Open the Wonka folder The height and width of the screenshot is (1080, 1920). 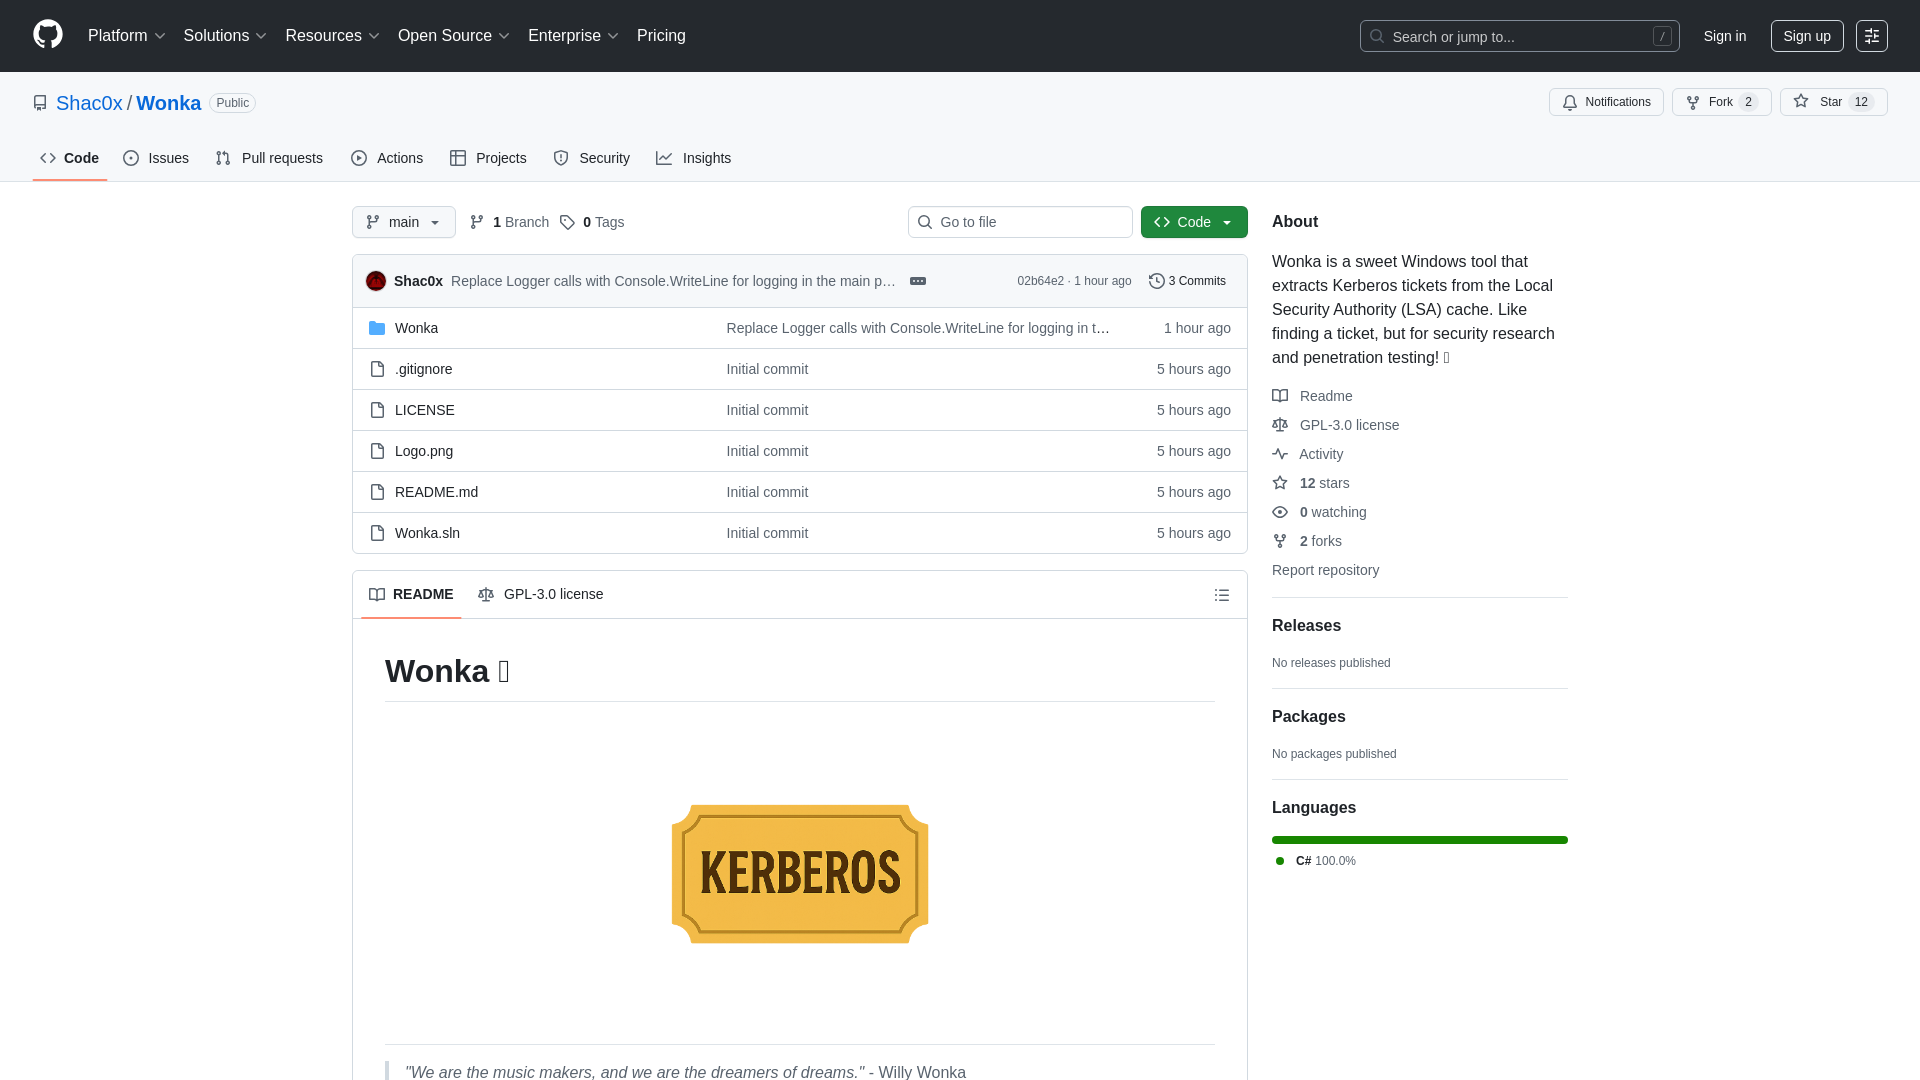(417, 328)
